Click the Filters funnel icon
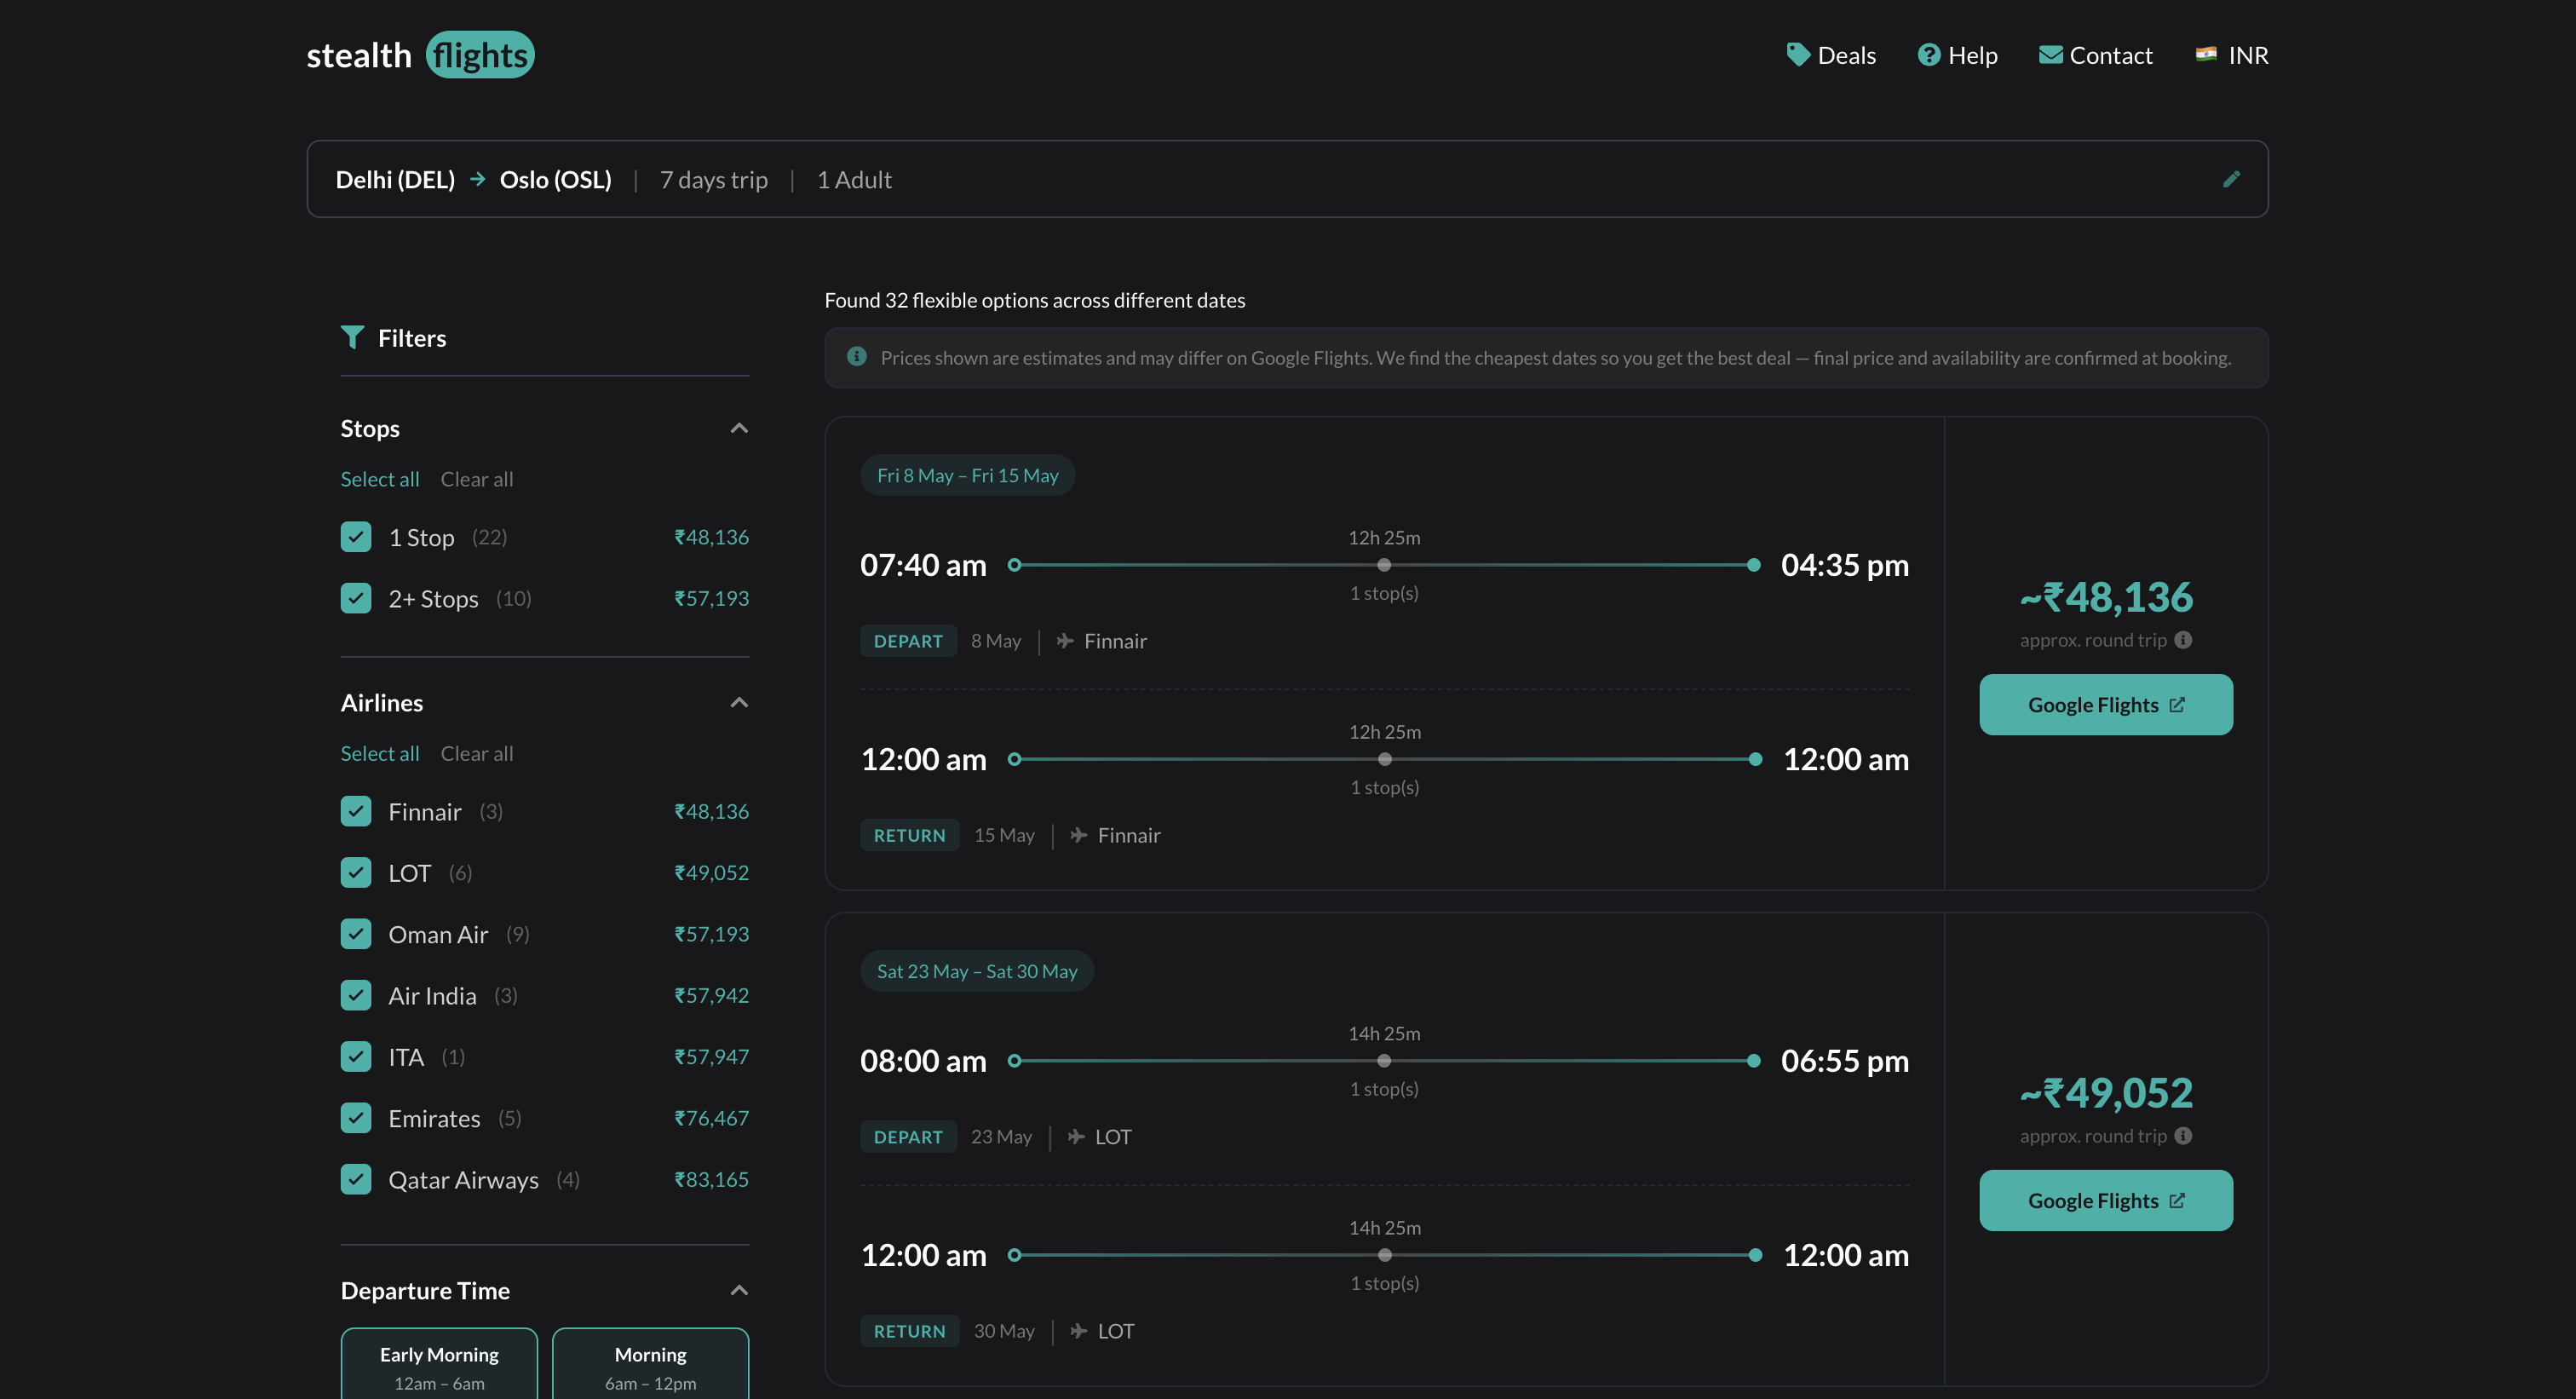2576x1399 pixels. [352, 338]
